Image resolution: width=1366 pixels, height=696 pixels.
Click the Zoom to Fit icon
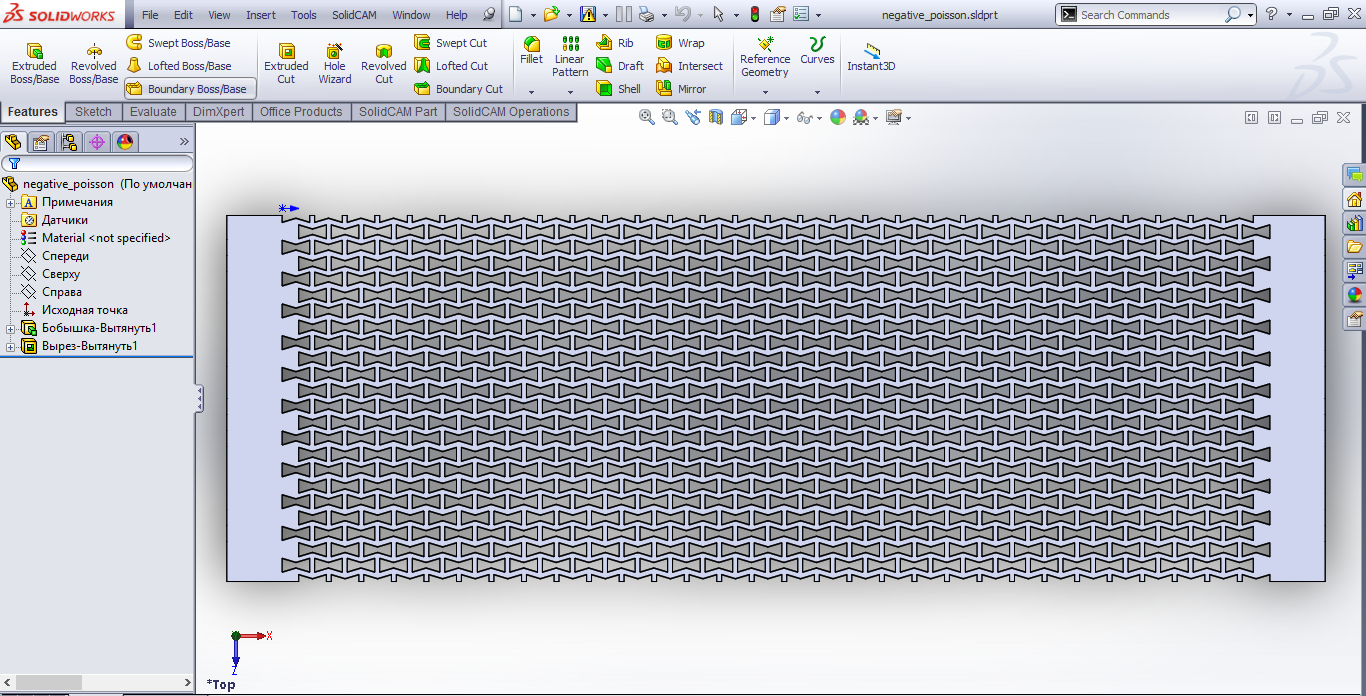pyautogui.click(x=647, y=117)
